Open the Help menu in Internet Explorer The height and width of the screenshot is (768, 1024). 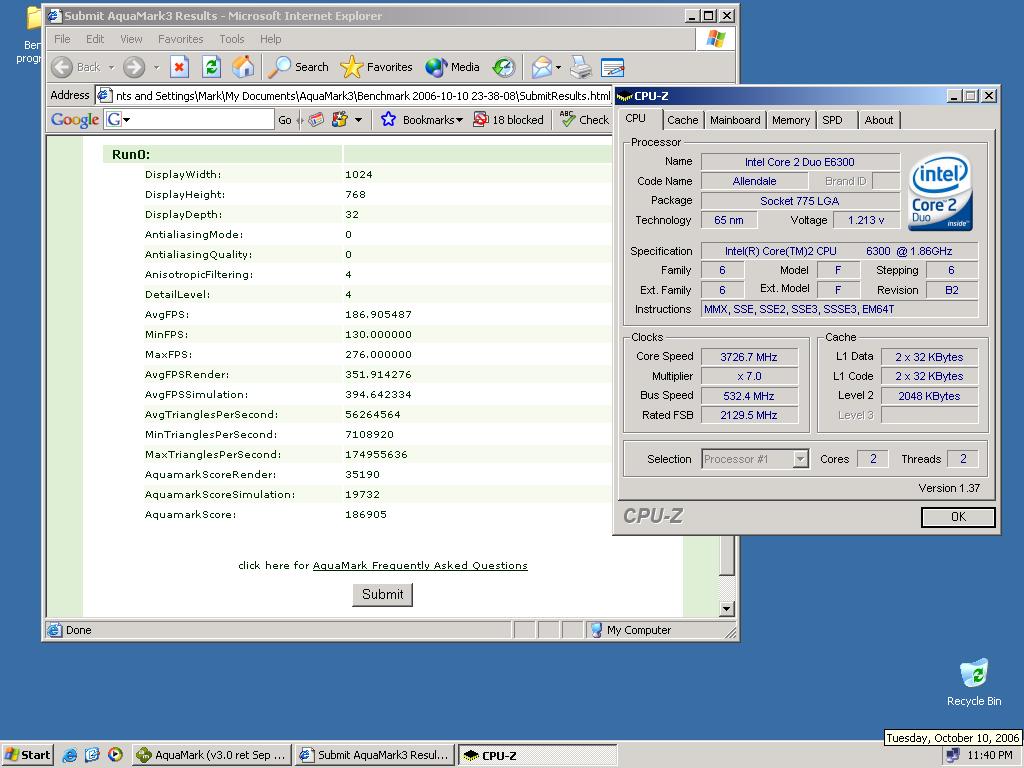[x=270, y=39]
